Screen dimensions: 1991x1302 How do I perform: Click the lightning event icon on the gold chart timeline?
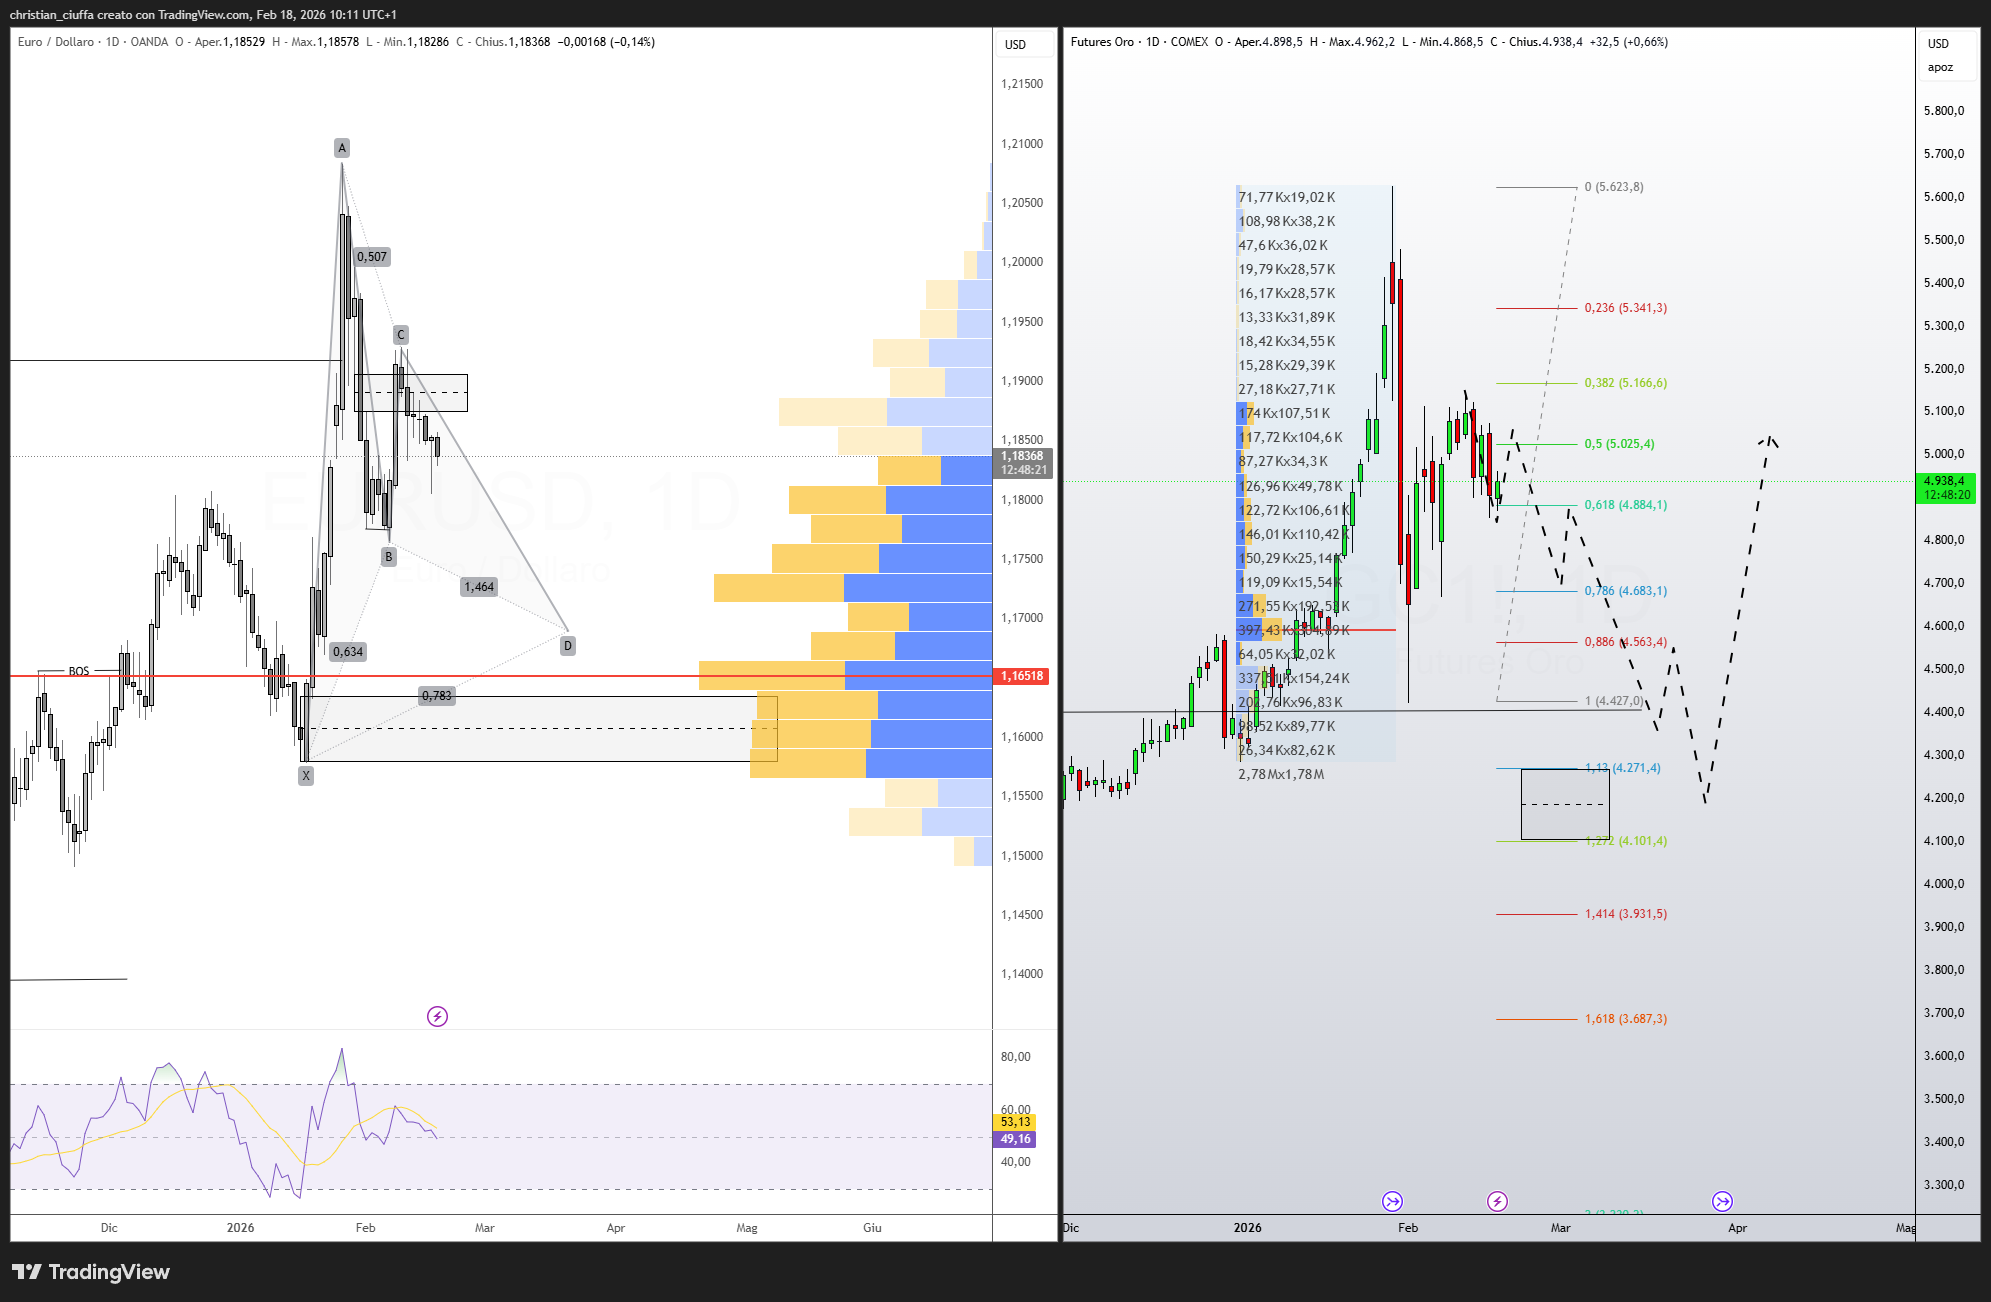tap(1497, 1201)
